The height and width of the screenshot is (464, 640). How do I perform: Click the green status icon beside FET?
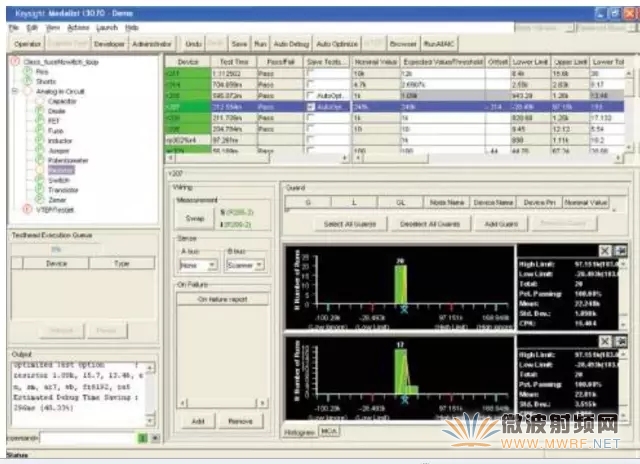coord(40,120)
